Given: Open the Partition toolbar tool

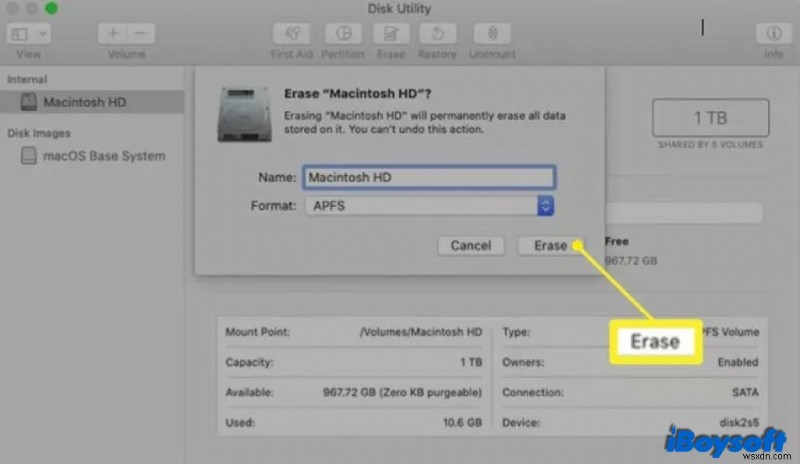Looking at the screenshot, I should pos(343,34).
